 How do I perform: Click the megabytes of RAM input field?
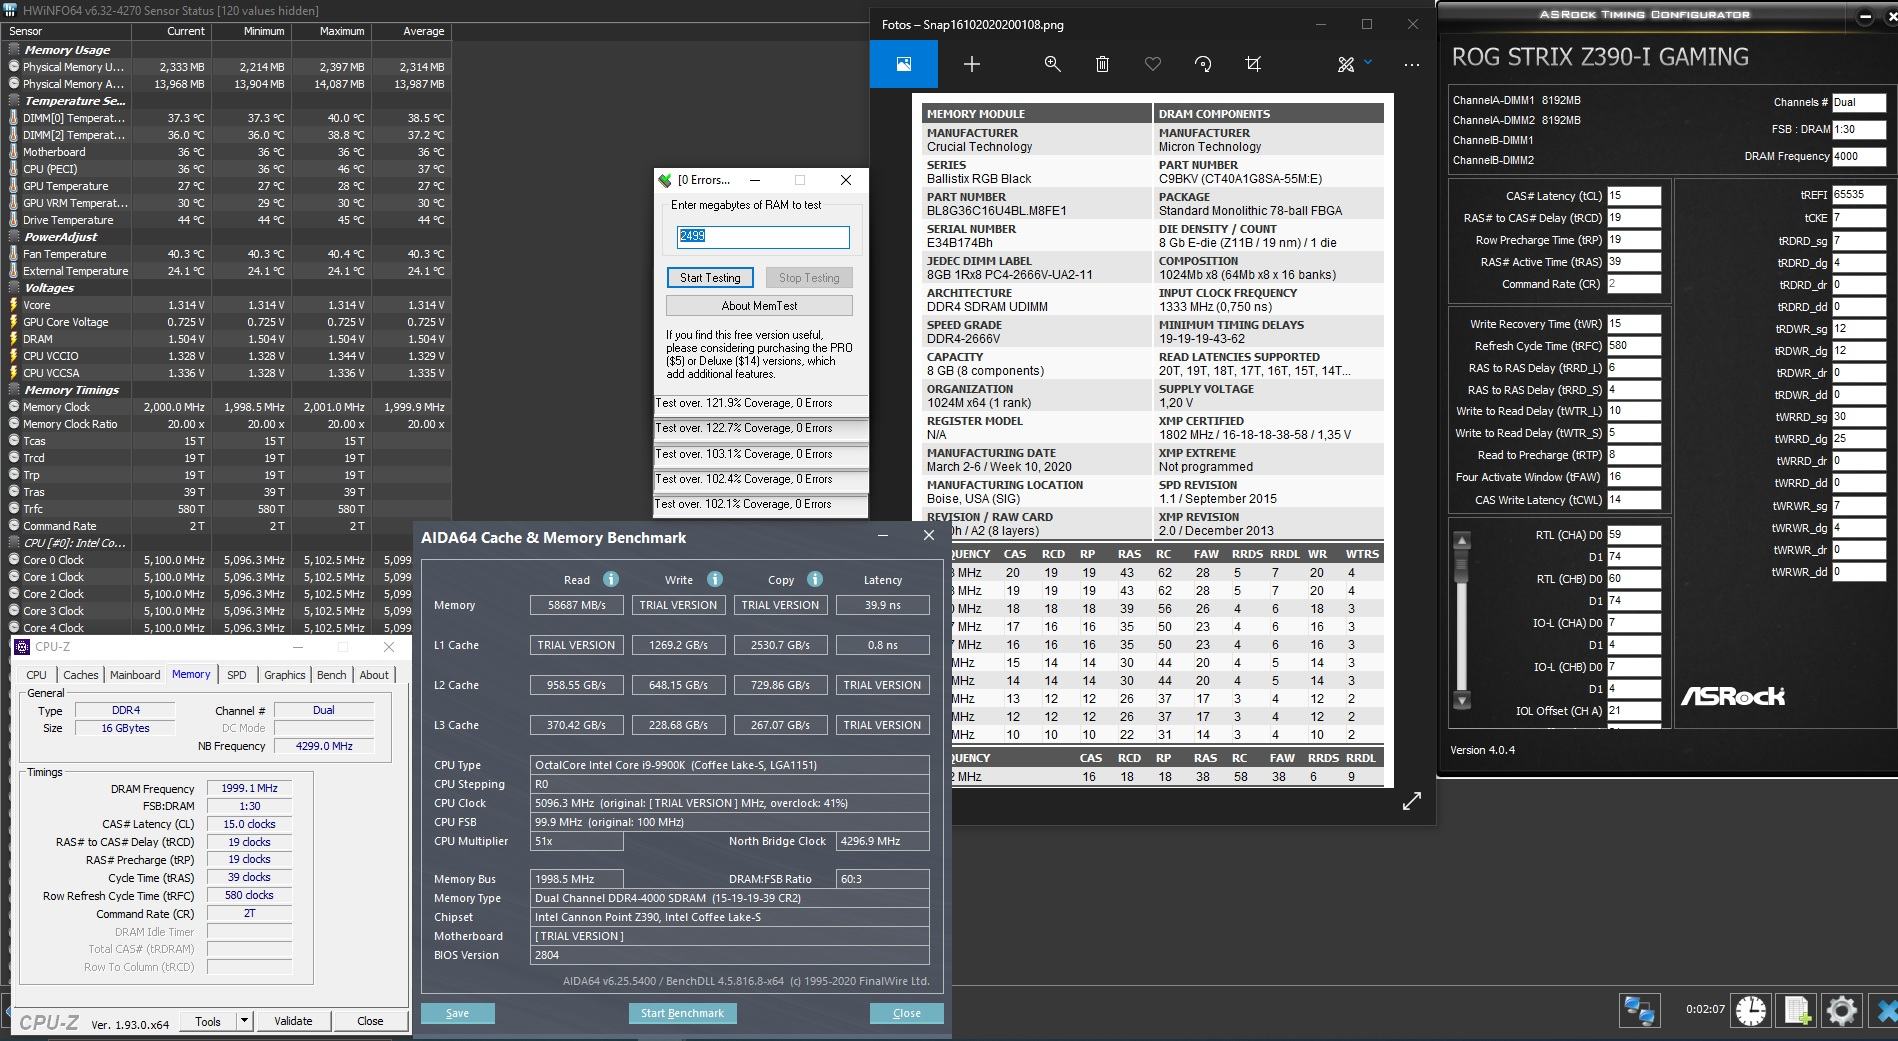763,236
